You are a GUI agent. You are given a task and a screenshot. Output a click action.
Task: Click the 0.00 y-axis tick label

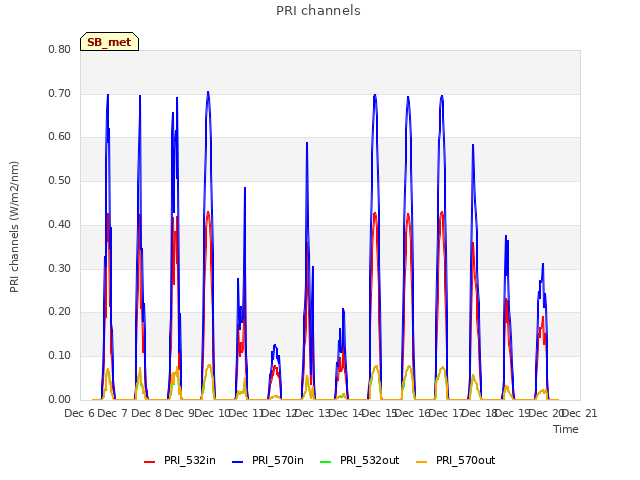[60, 400]
